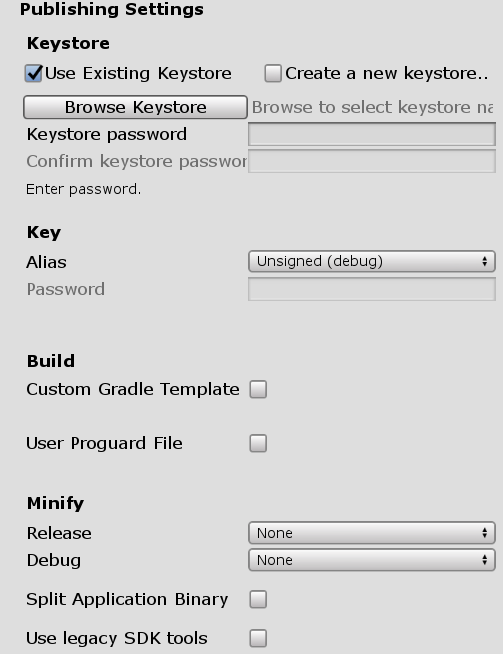Open the Alias dropdown menu
The image size is (503, 654).
(372, 262)
